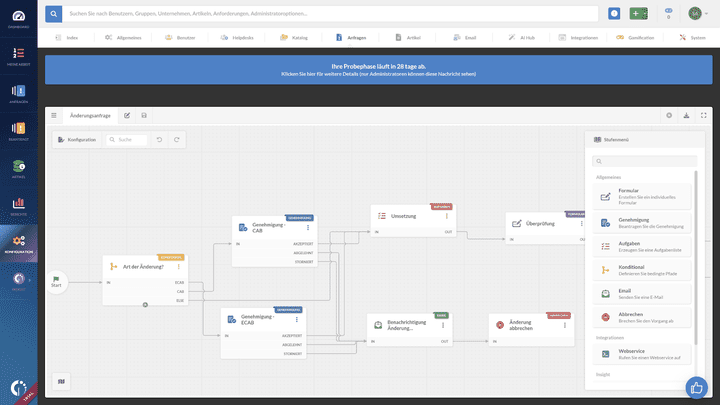Open options menu of Überprüfung node
720x405 pixels.
[x=581, y=224]
